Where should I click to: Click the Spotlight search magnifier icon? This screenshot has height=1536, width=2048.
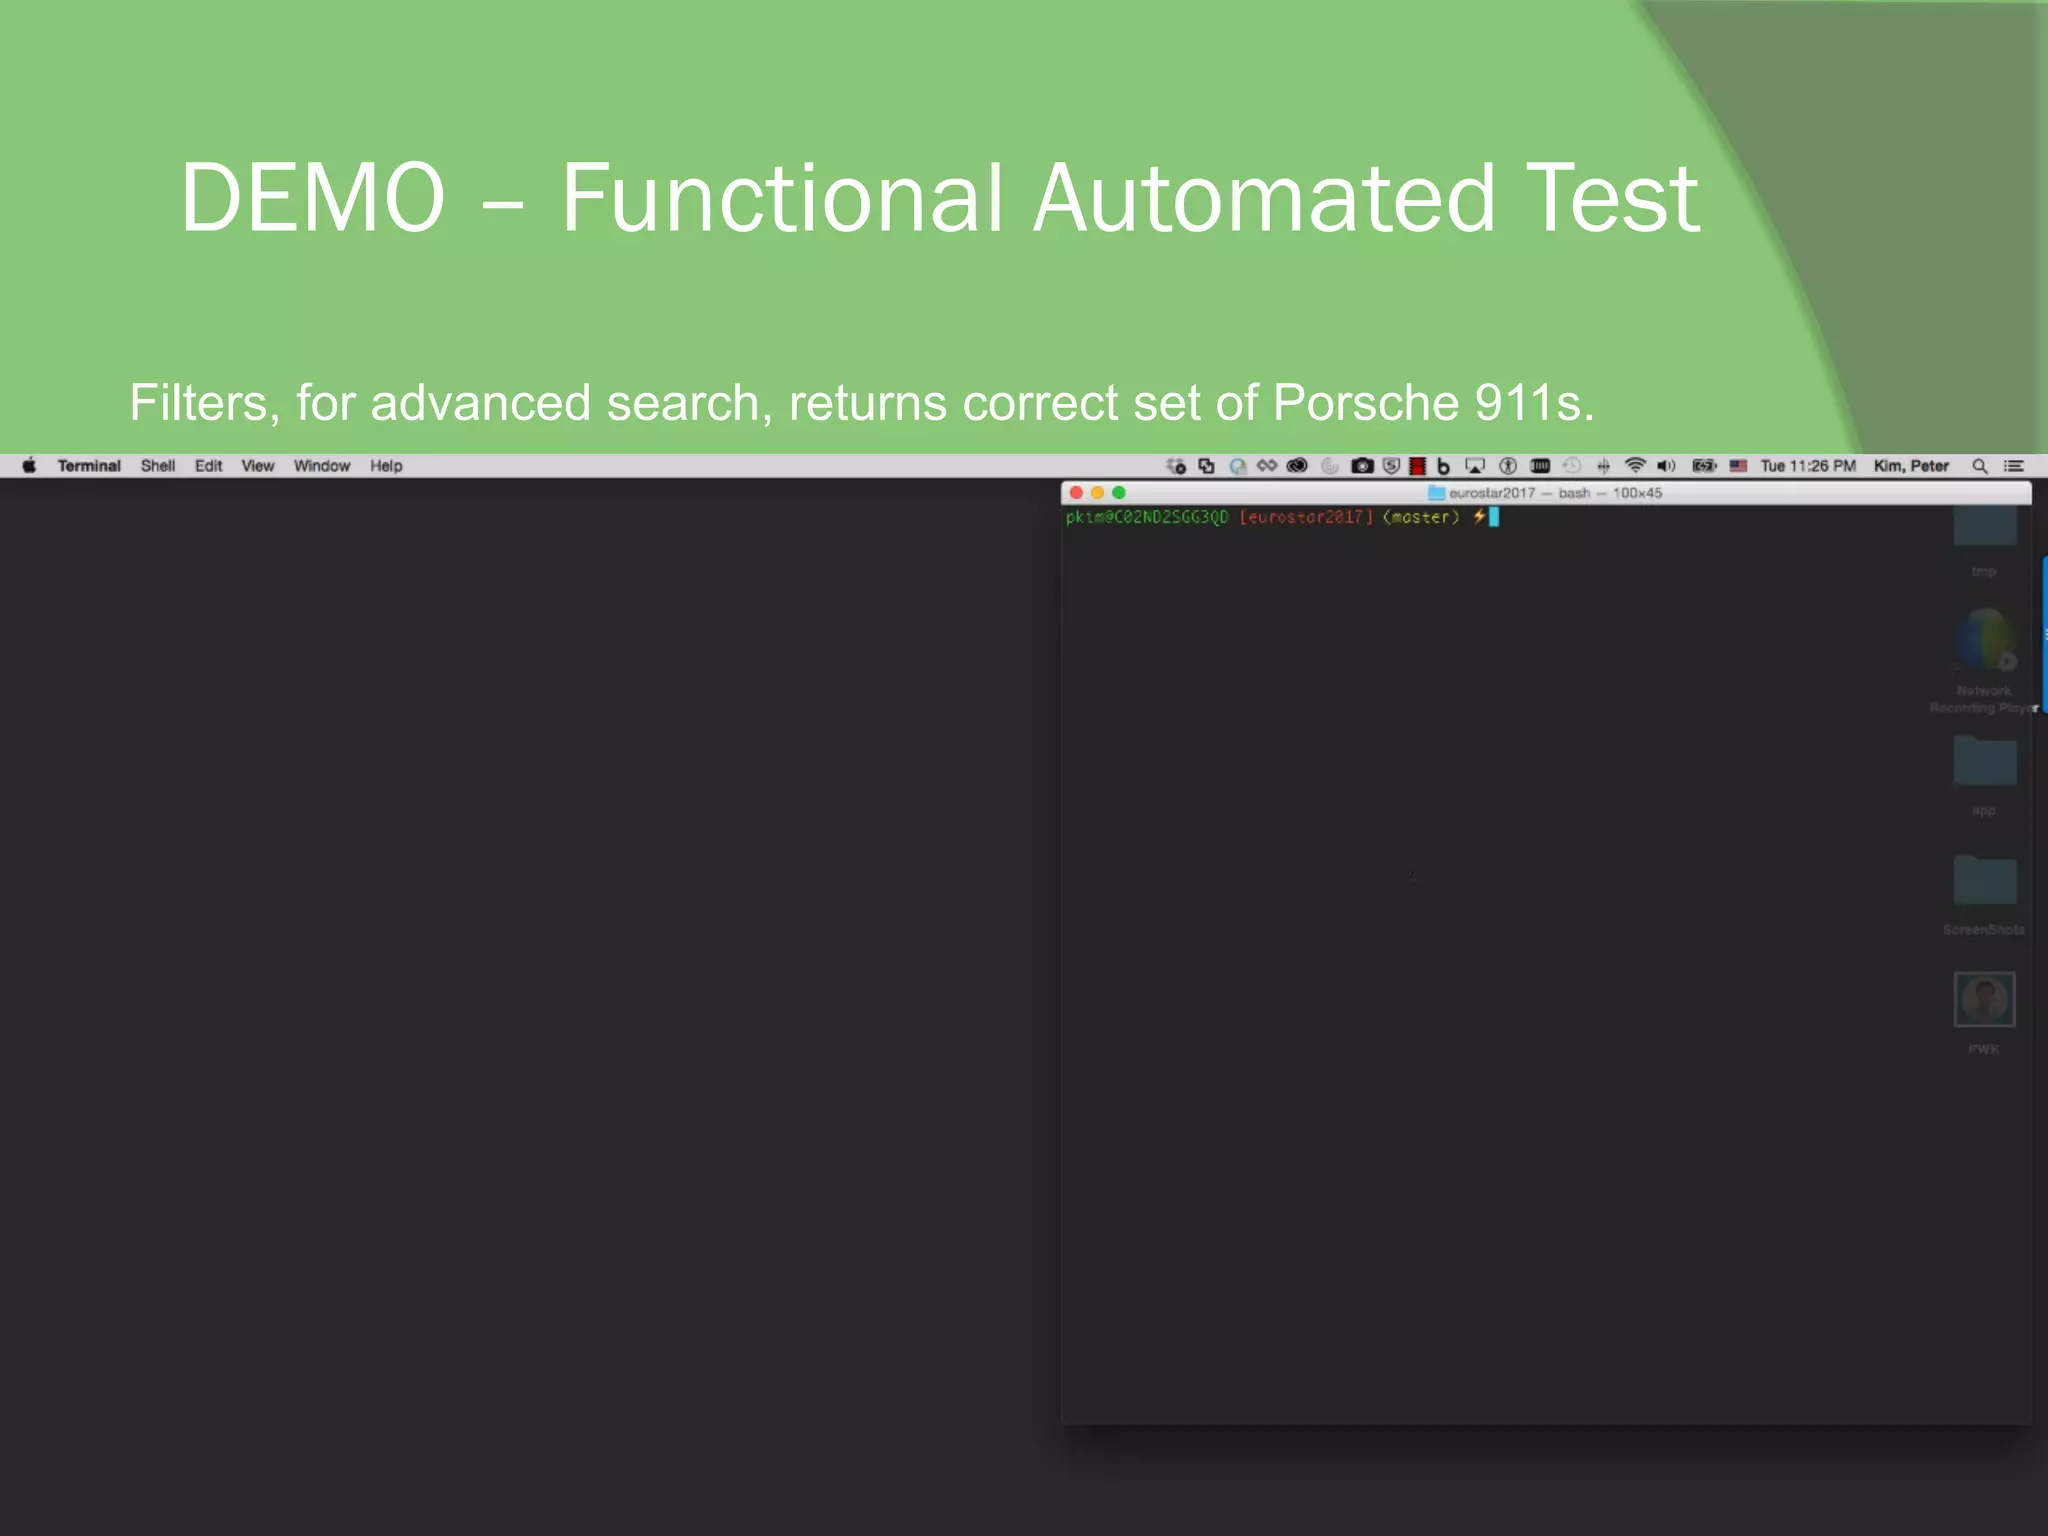coord(1979,466)
